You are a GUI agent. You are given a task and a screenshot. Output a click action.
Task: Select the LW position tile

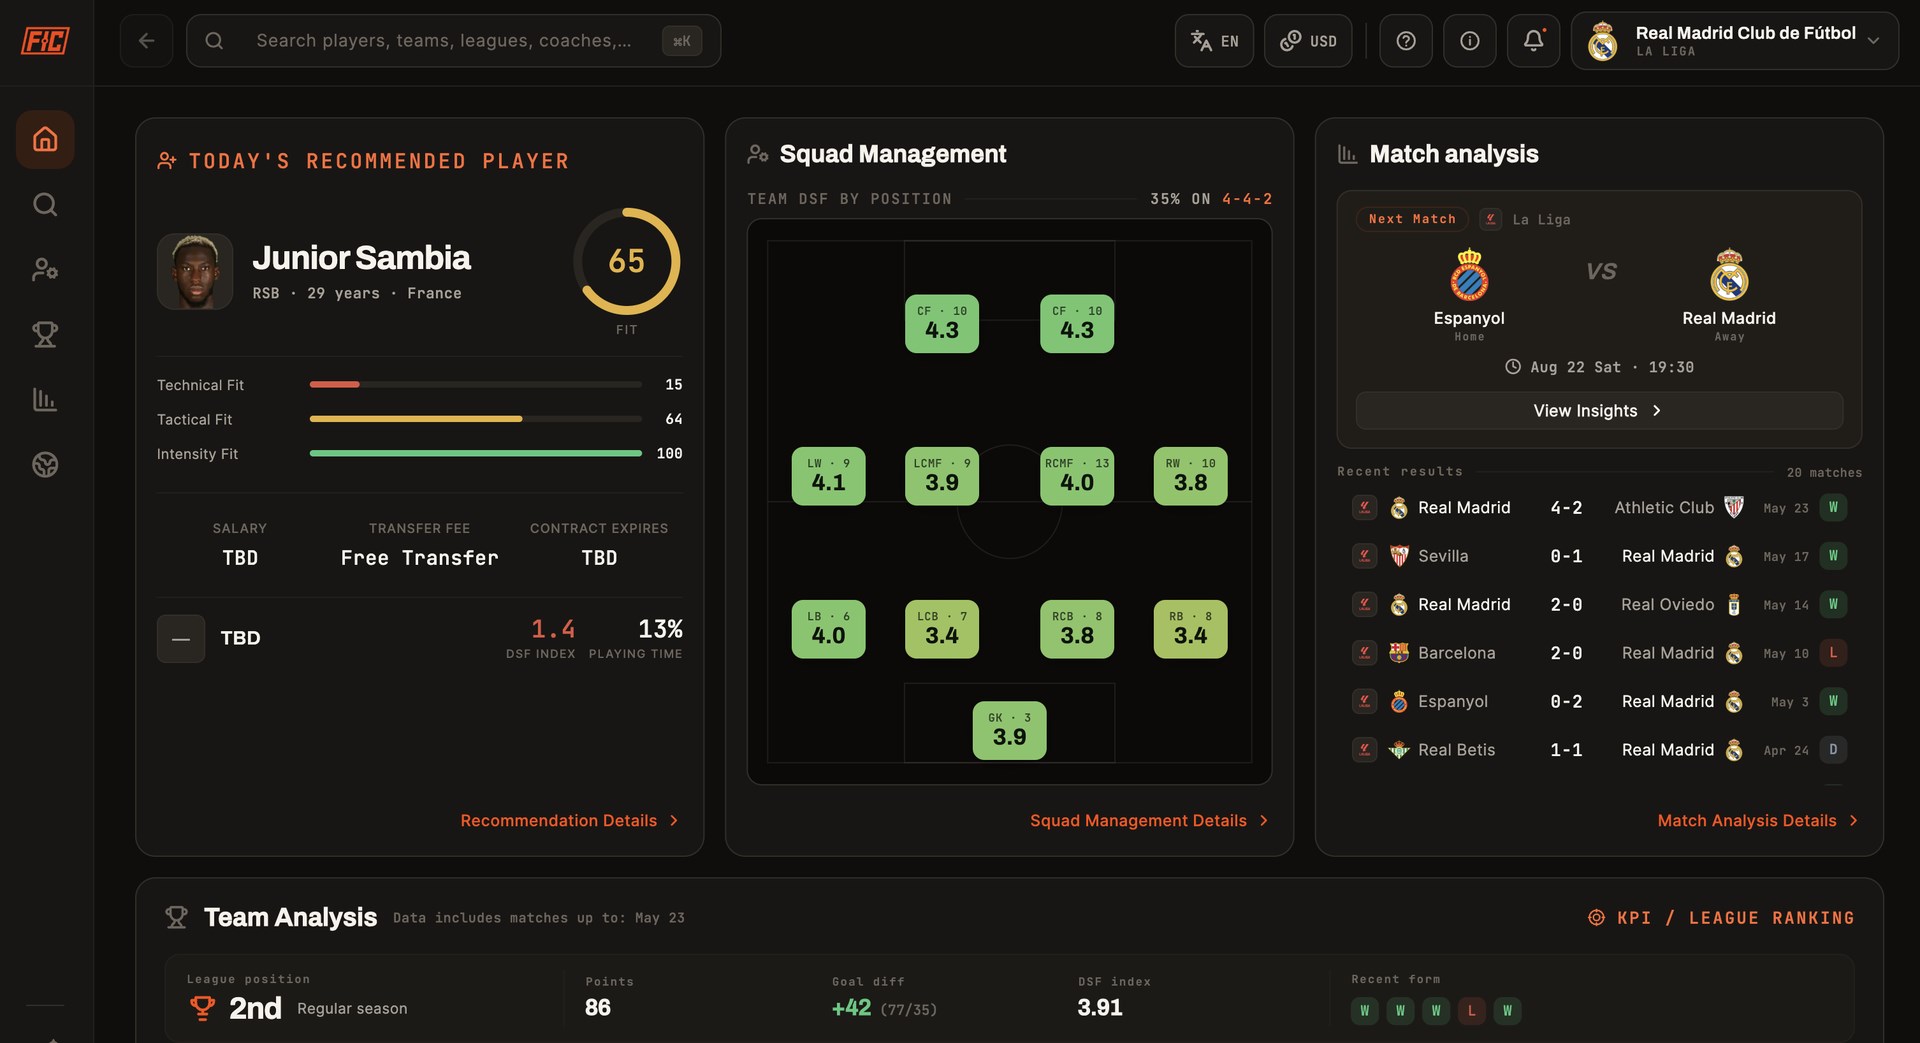click(x=829, y=476)
